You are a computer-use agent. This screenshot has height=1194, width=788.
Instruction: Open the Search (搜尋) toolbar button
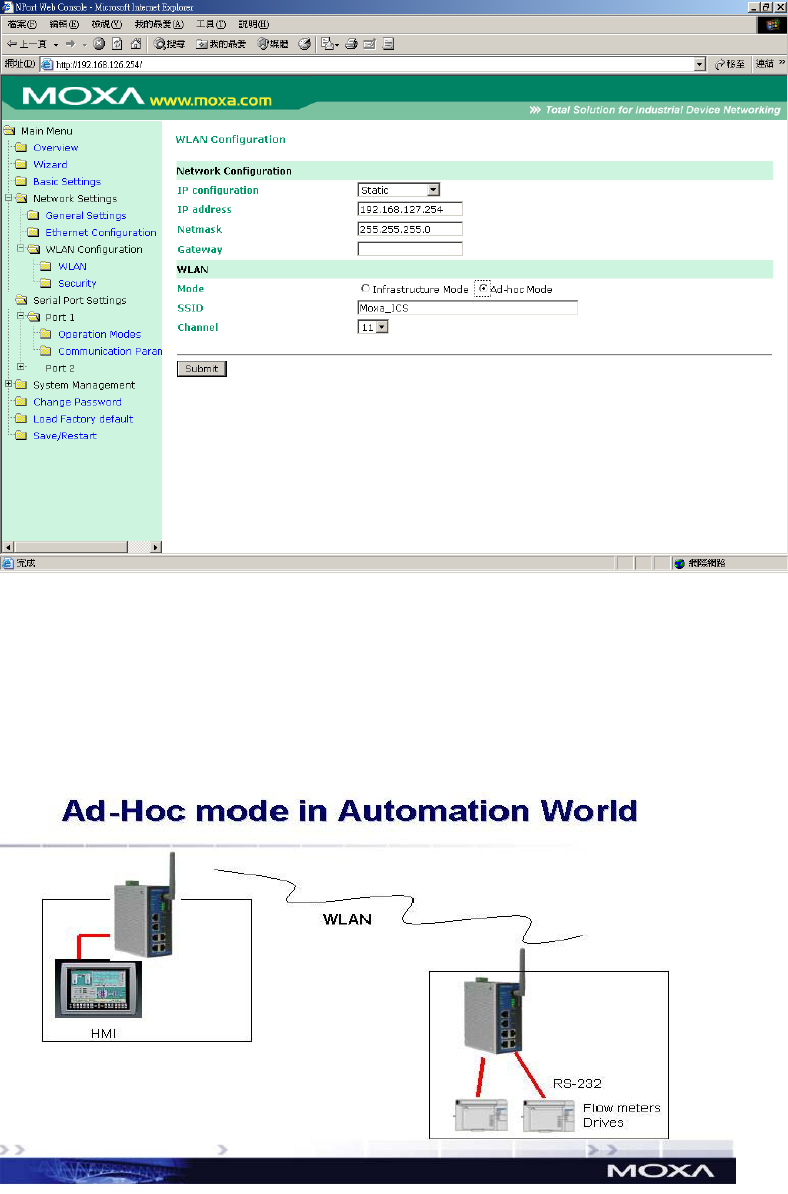(x=169, y=44)
